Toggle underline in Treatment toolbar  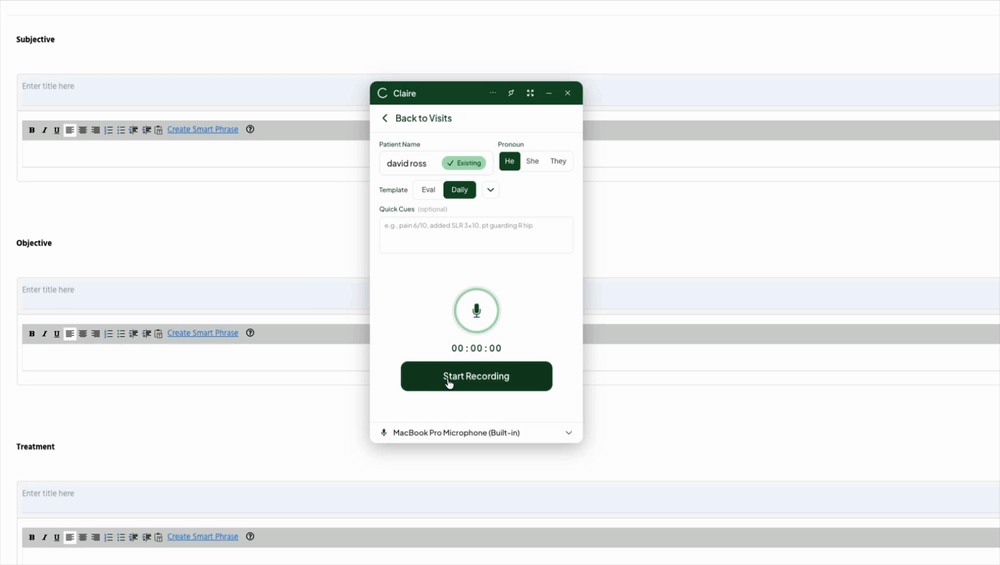[x=57, y=538]
